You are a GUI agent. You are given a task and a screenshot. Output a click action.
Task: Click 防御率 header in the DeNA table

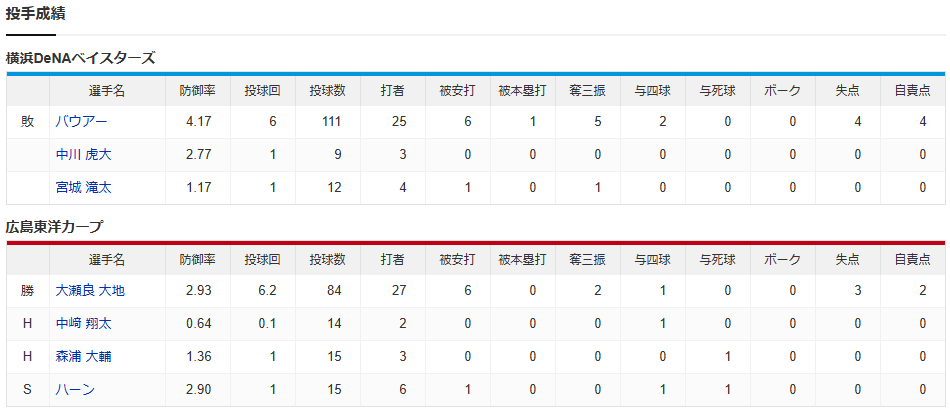198,91
